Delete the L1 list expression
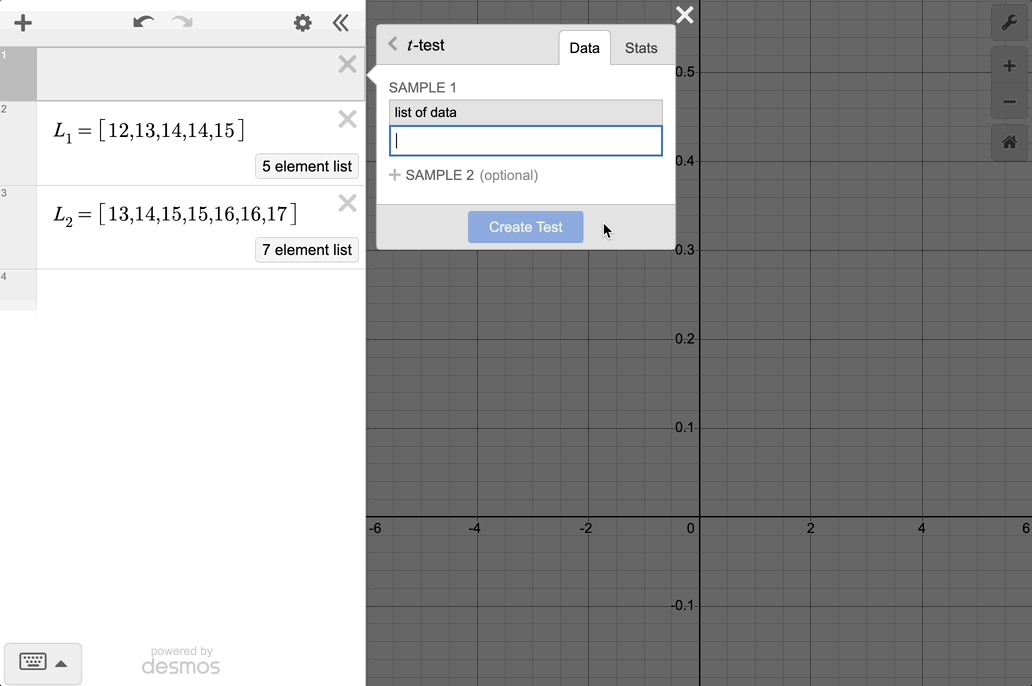The image size is (1032, 686). [347, 120]
